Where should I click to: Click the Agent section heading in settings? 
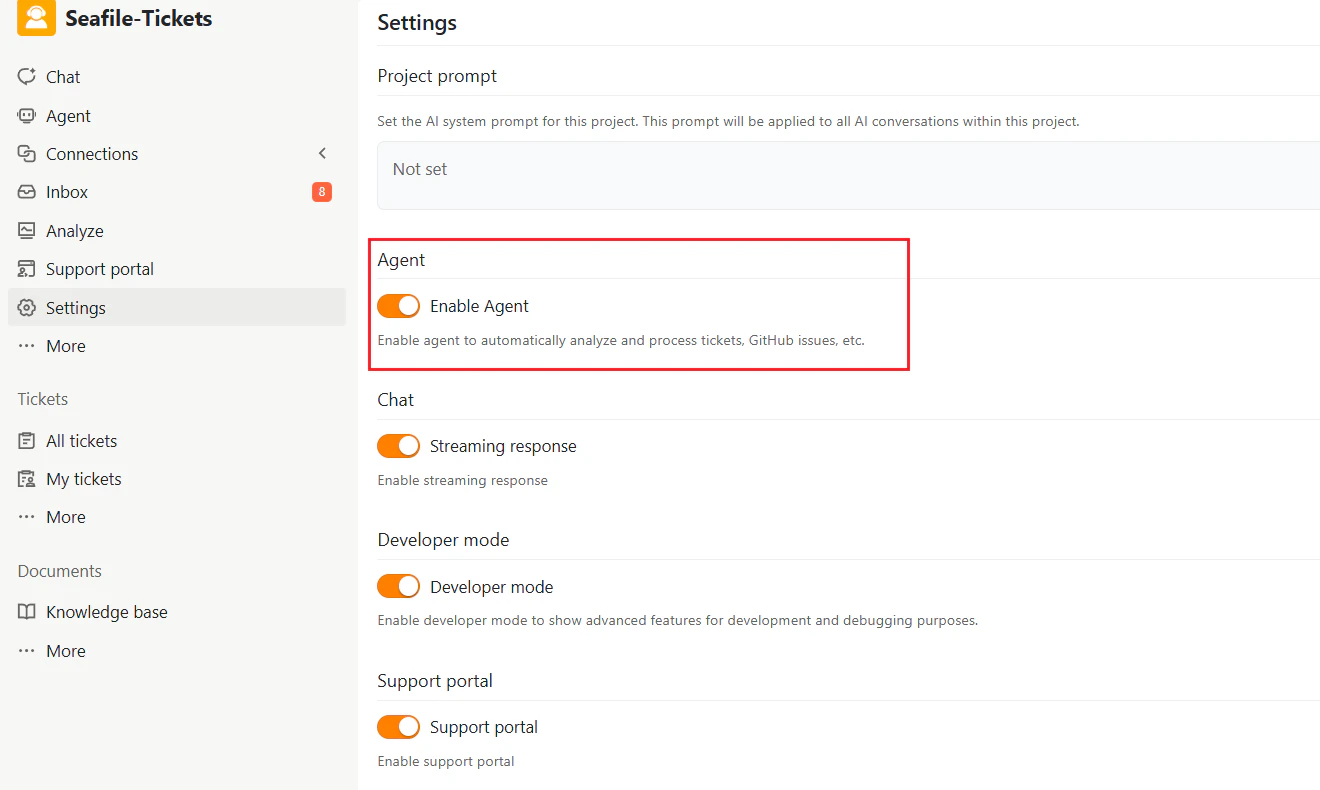[401, 260]
